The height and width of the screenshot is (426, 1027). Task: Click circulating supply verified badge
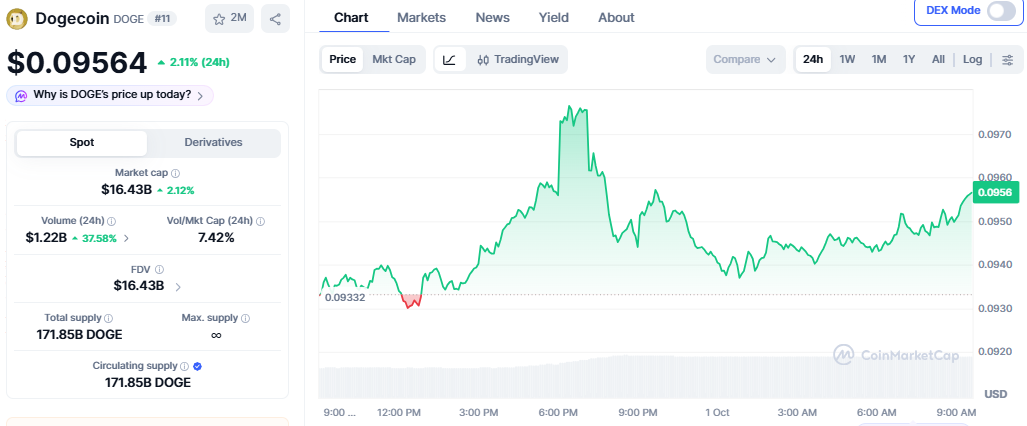[198, 366]
